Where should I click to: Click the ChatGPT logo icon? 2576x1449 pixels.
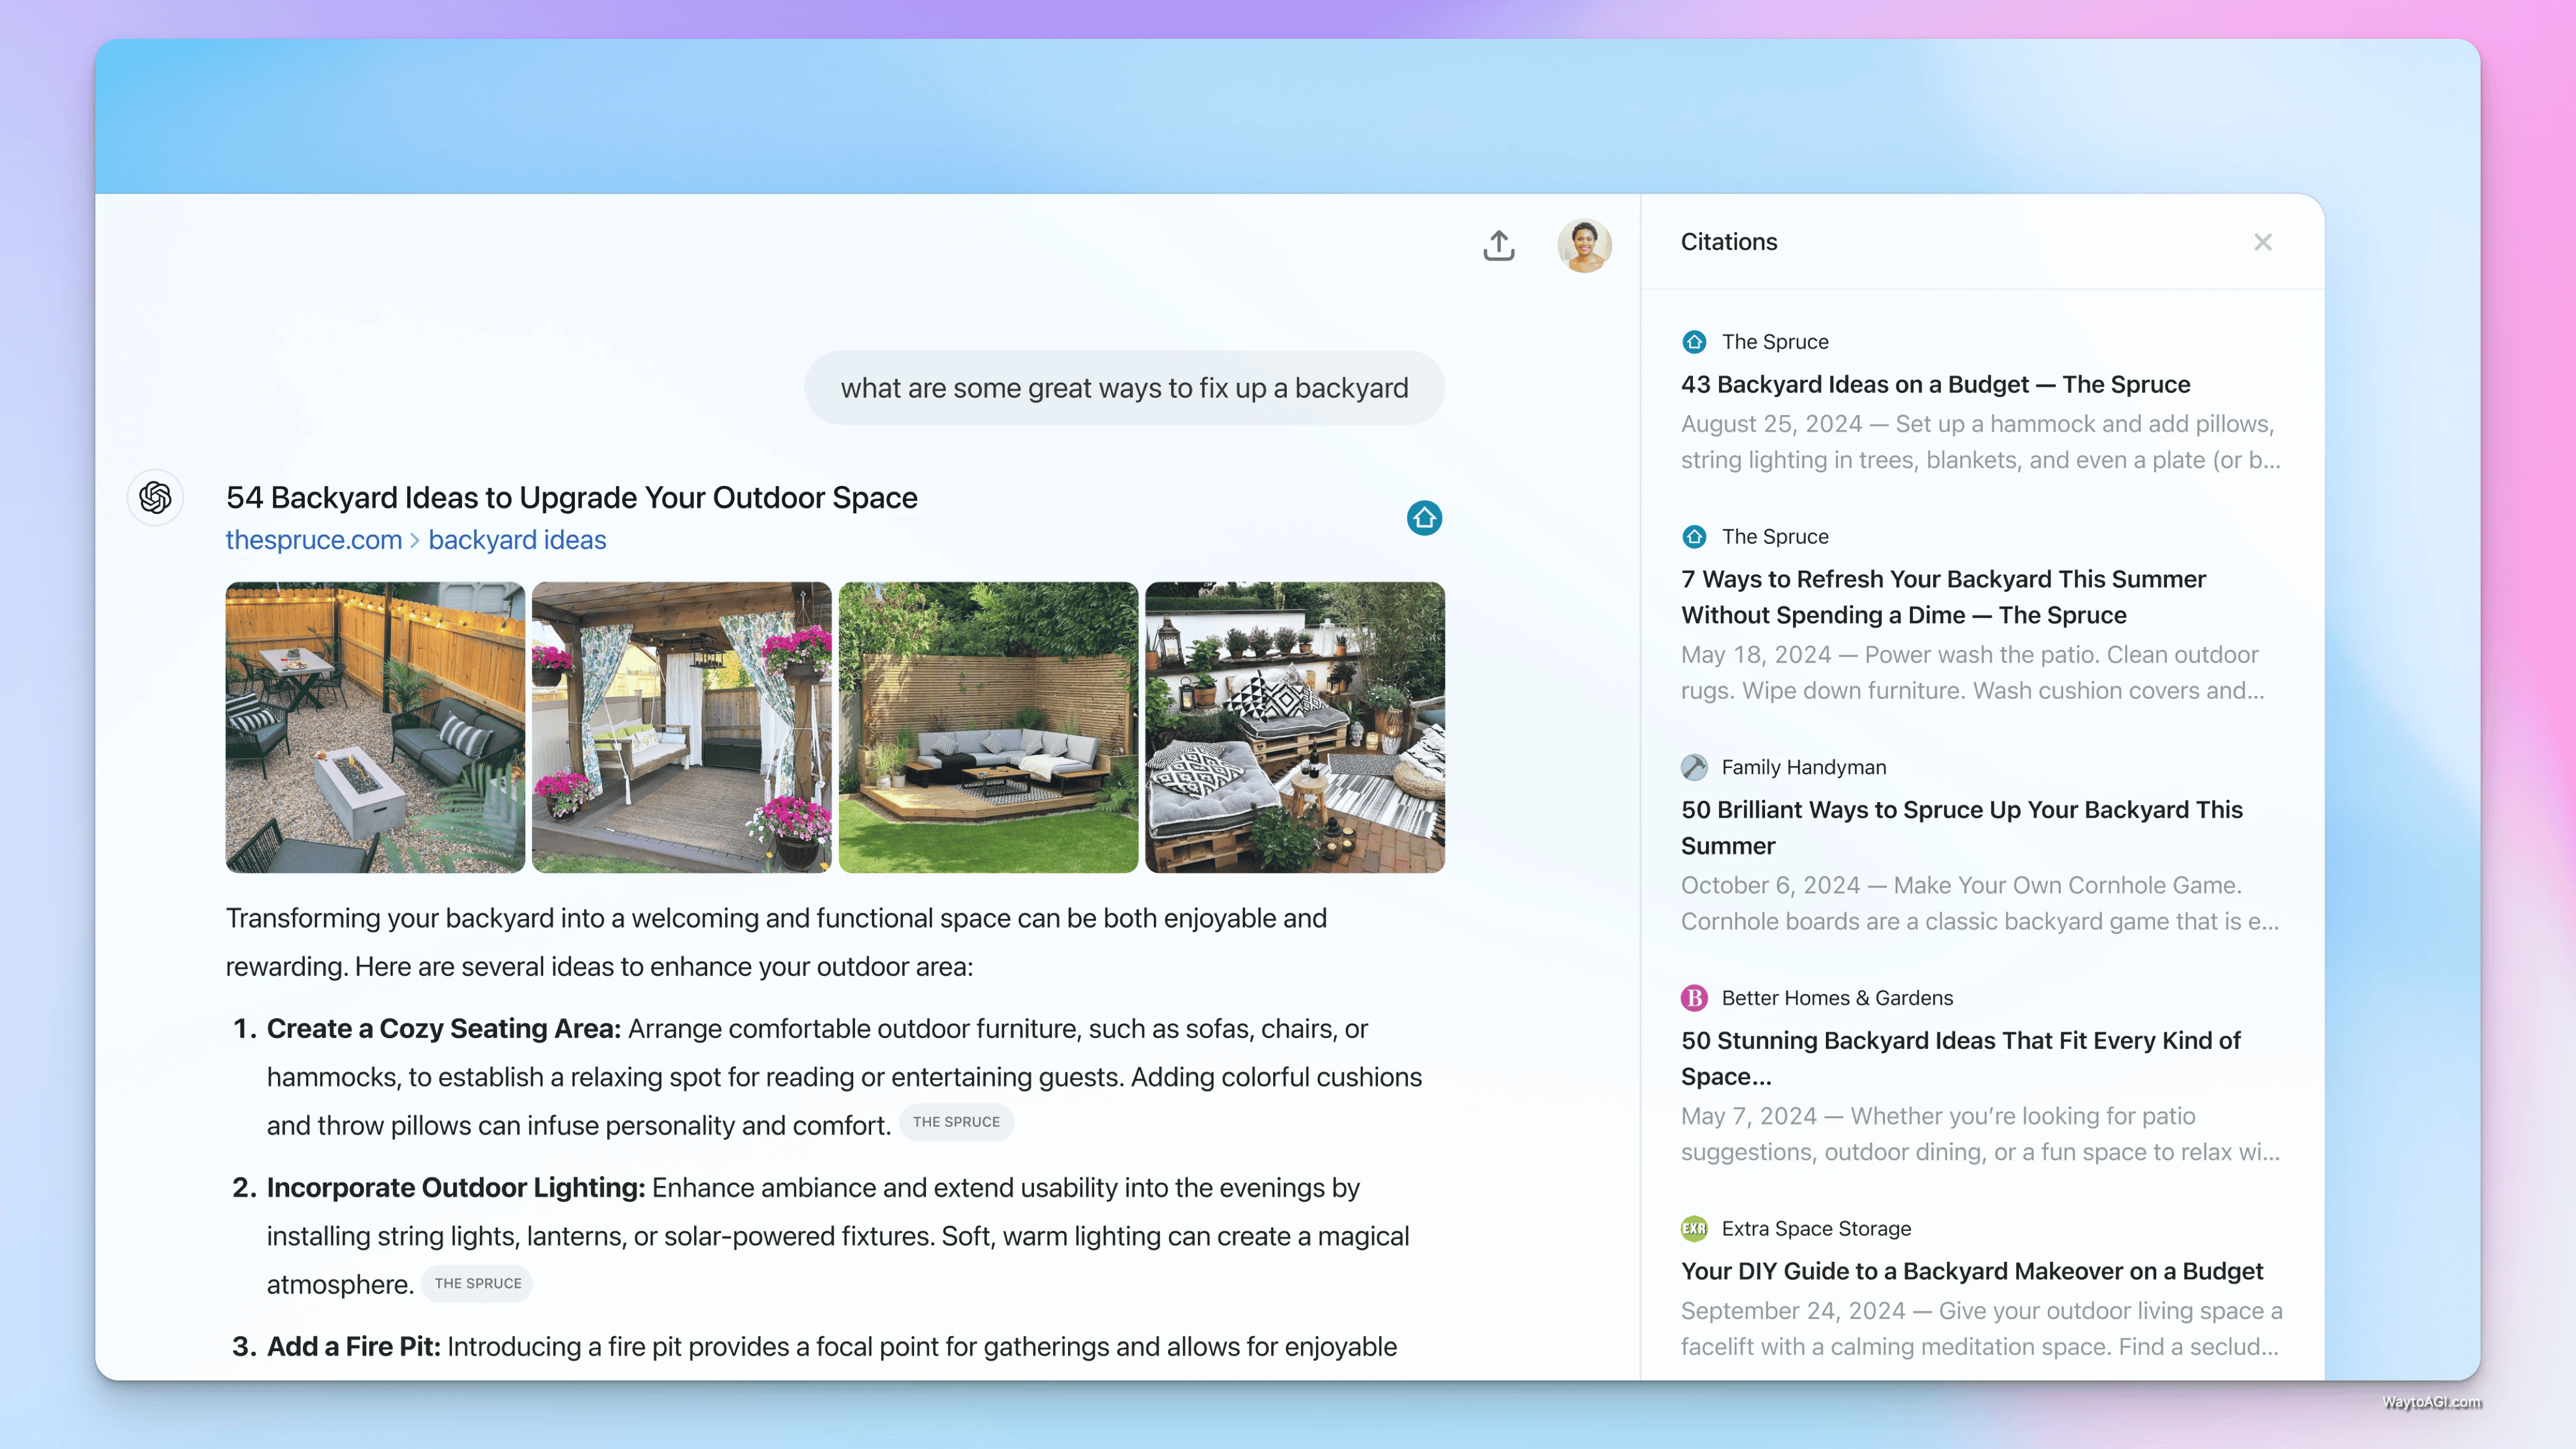(155, 497)
